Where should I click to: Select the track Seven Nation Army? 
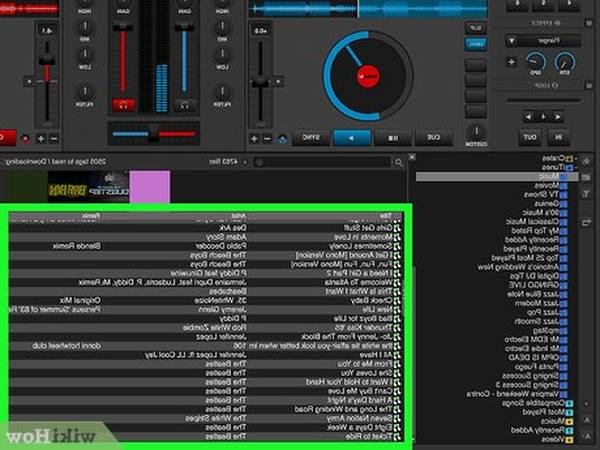pos(205,419)
